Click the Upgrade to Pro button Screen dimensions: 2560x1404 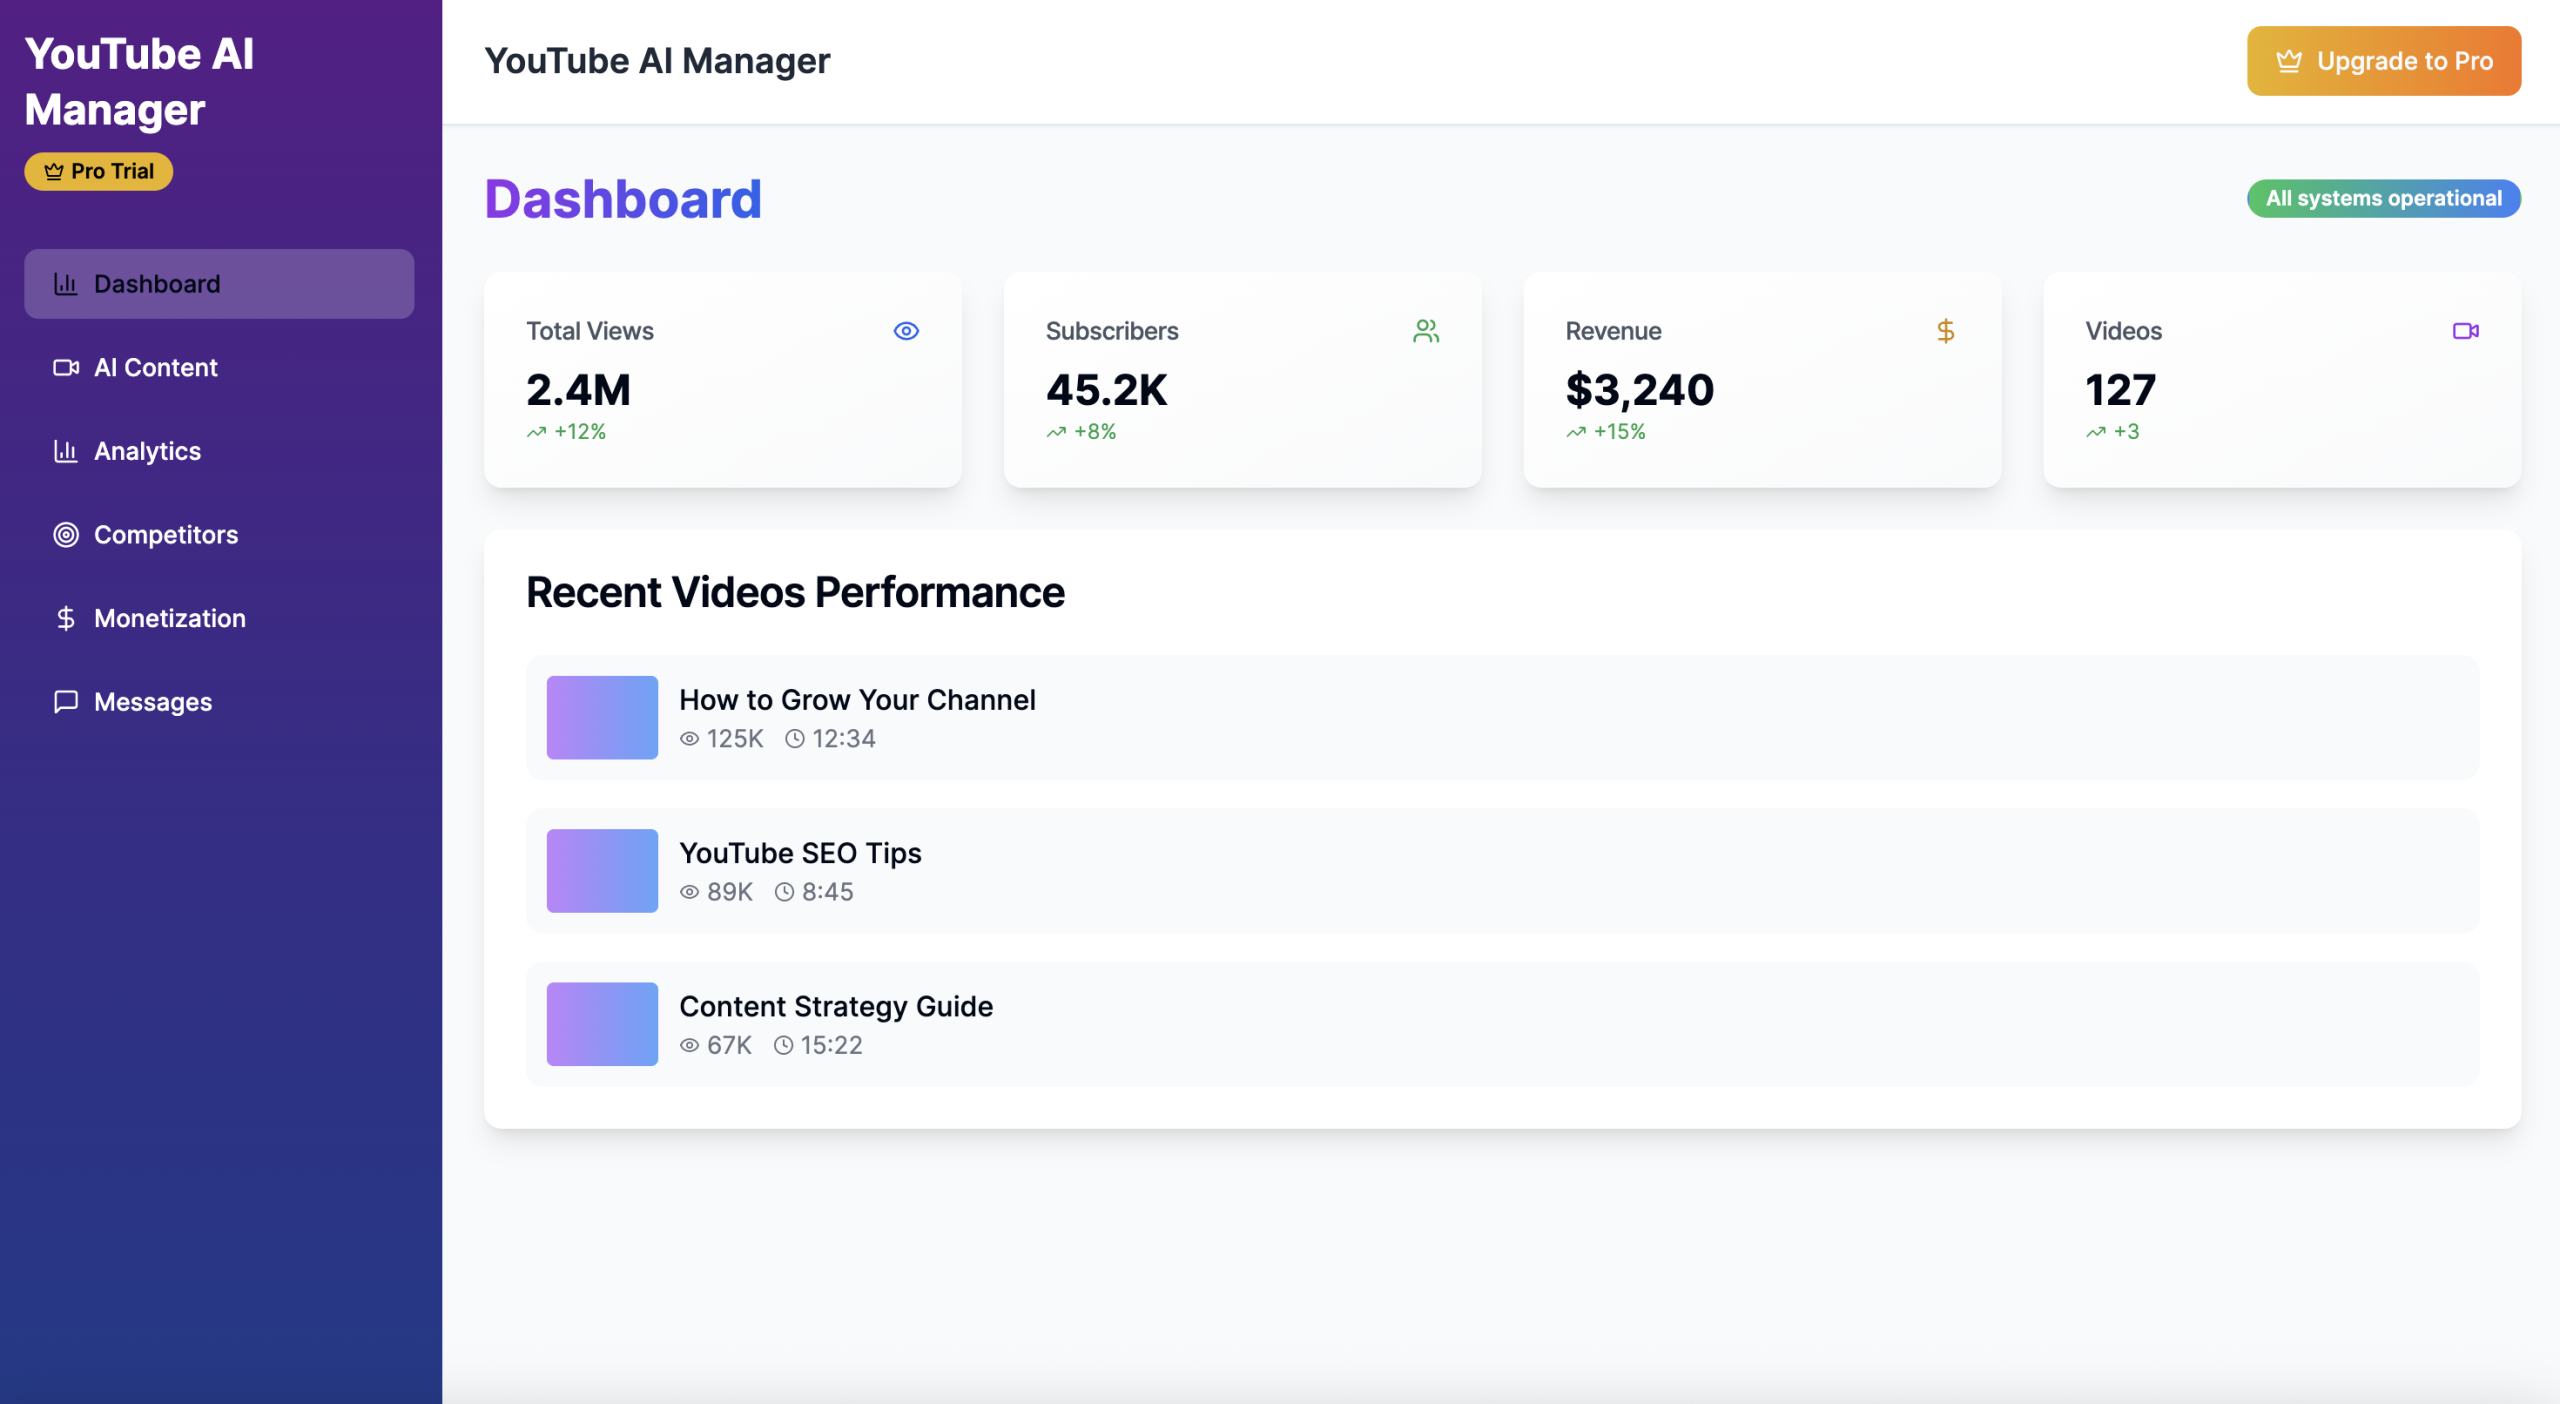2384,61
